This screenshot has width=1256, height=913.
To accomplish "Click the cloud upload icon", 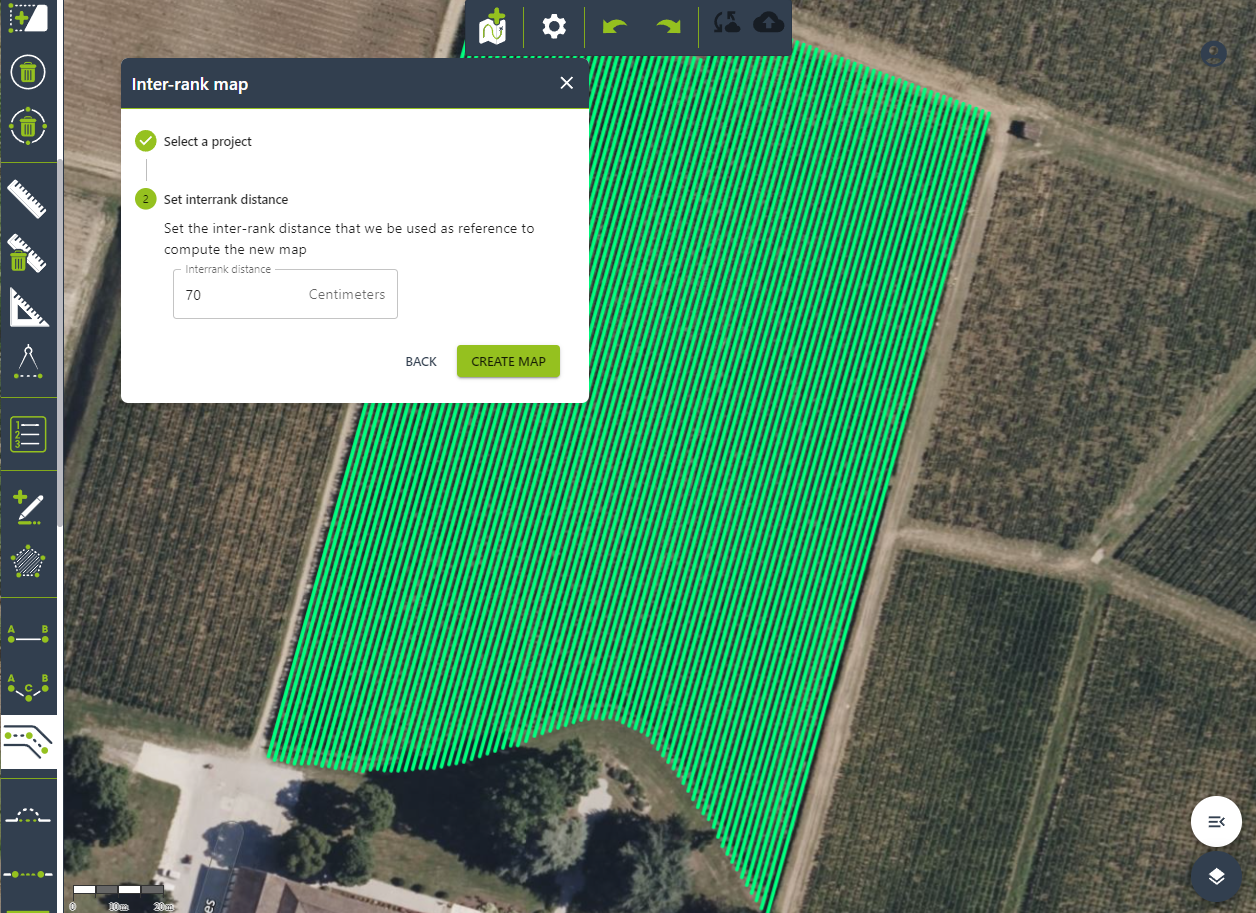I will (x=768, y=24).
